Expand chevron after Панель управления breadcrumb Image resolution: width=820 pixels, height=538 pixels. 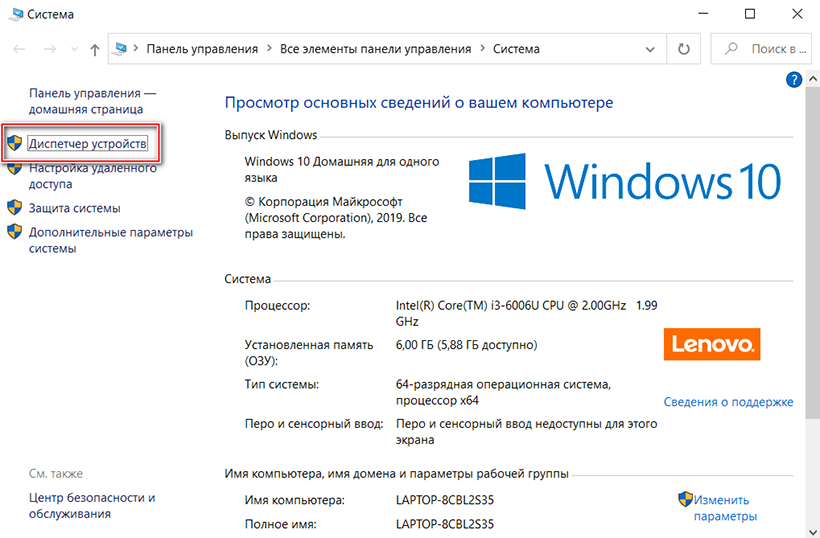click(x=267, y=49)
